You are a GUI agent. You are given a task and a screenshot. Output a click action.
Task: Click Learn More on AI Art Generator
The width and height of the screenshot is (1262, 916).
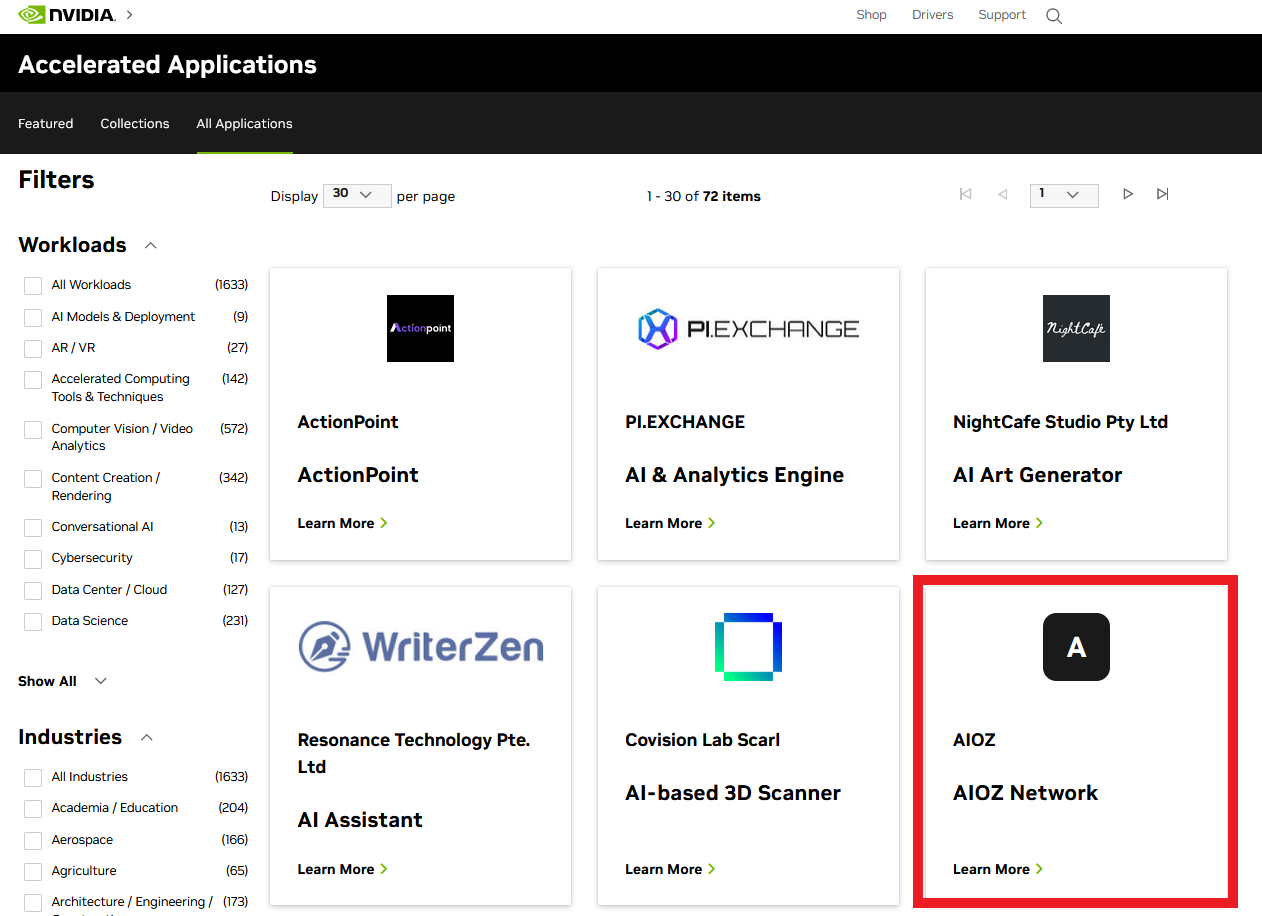coord(999,523)
